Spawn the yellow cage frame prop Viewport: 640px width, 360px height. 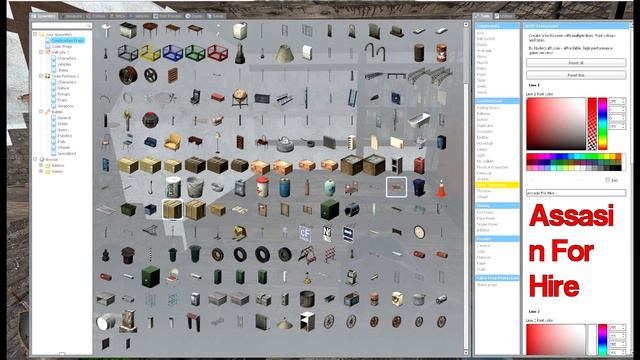[150, 53]
